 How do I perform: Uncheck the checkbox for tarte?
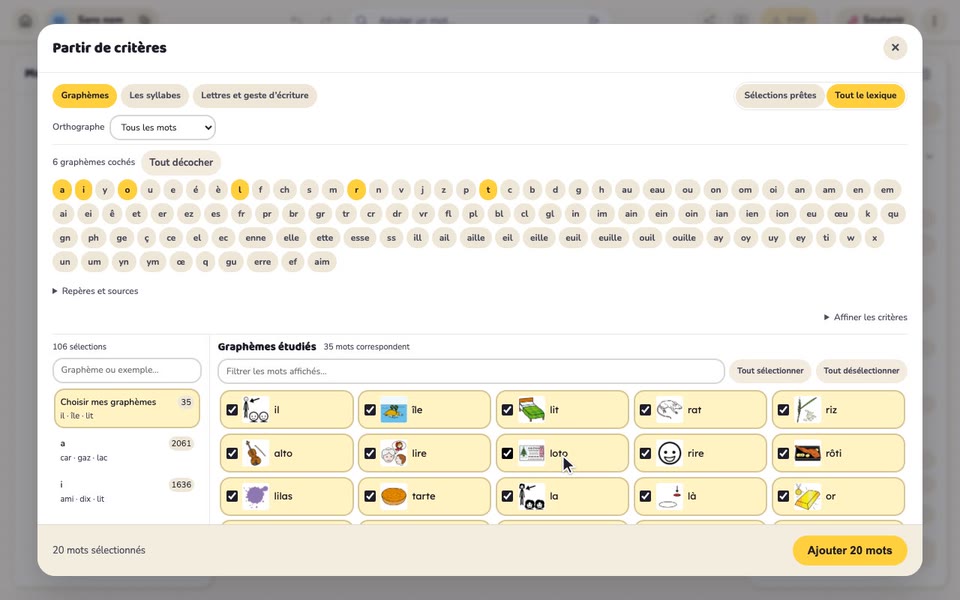370,496
